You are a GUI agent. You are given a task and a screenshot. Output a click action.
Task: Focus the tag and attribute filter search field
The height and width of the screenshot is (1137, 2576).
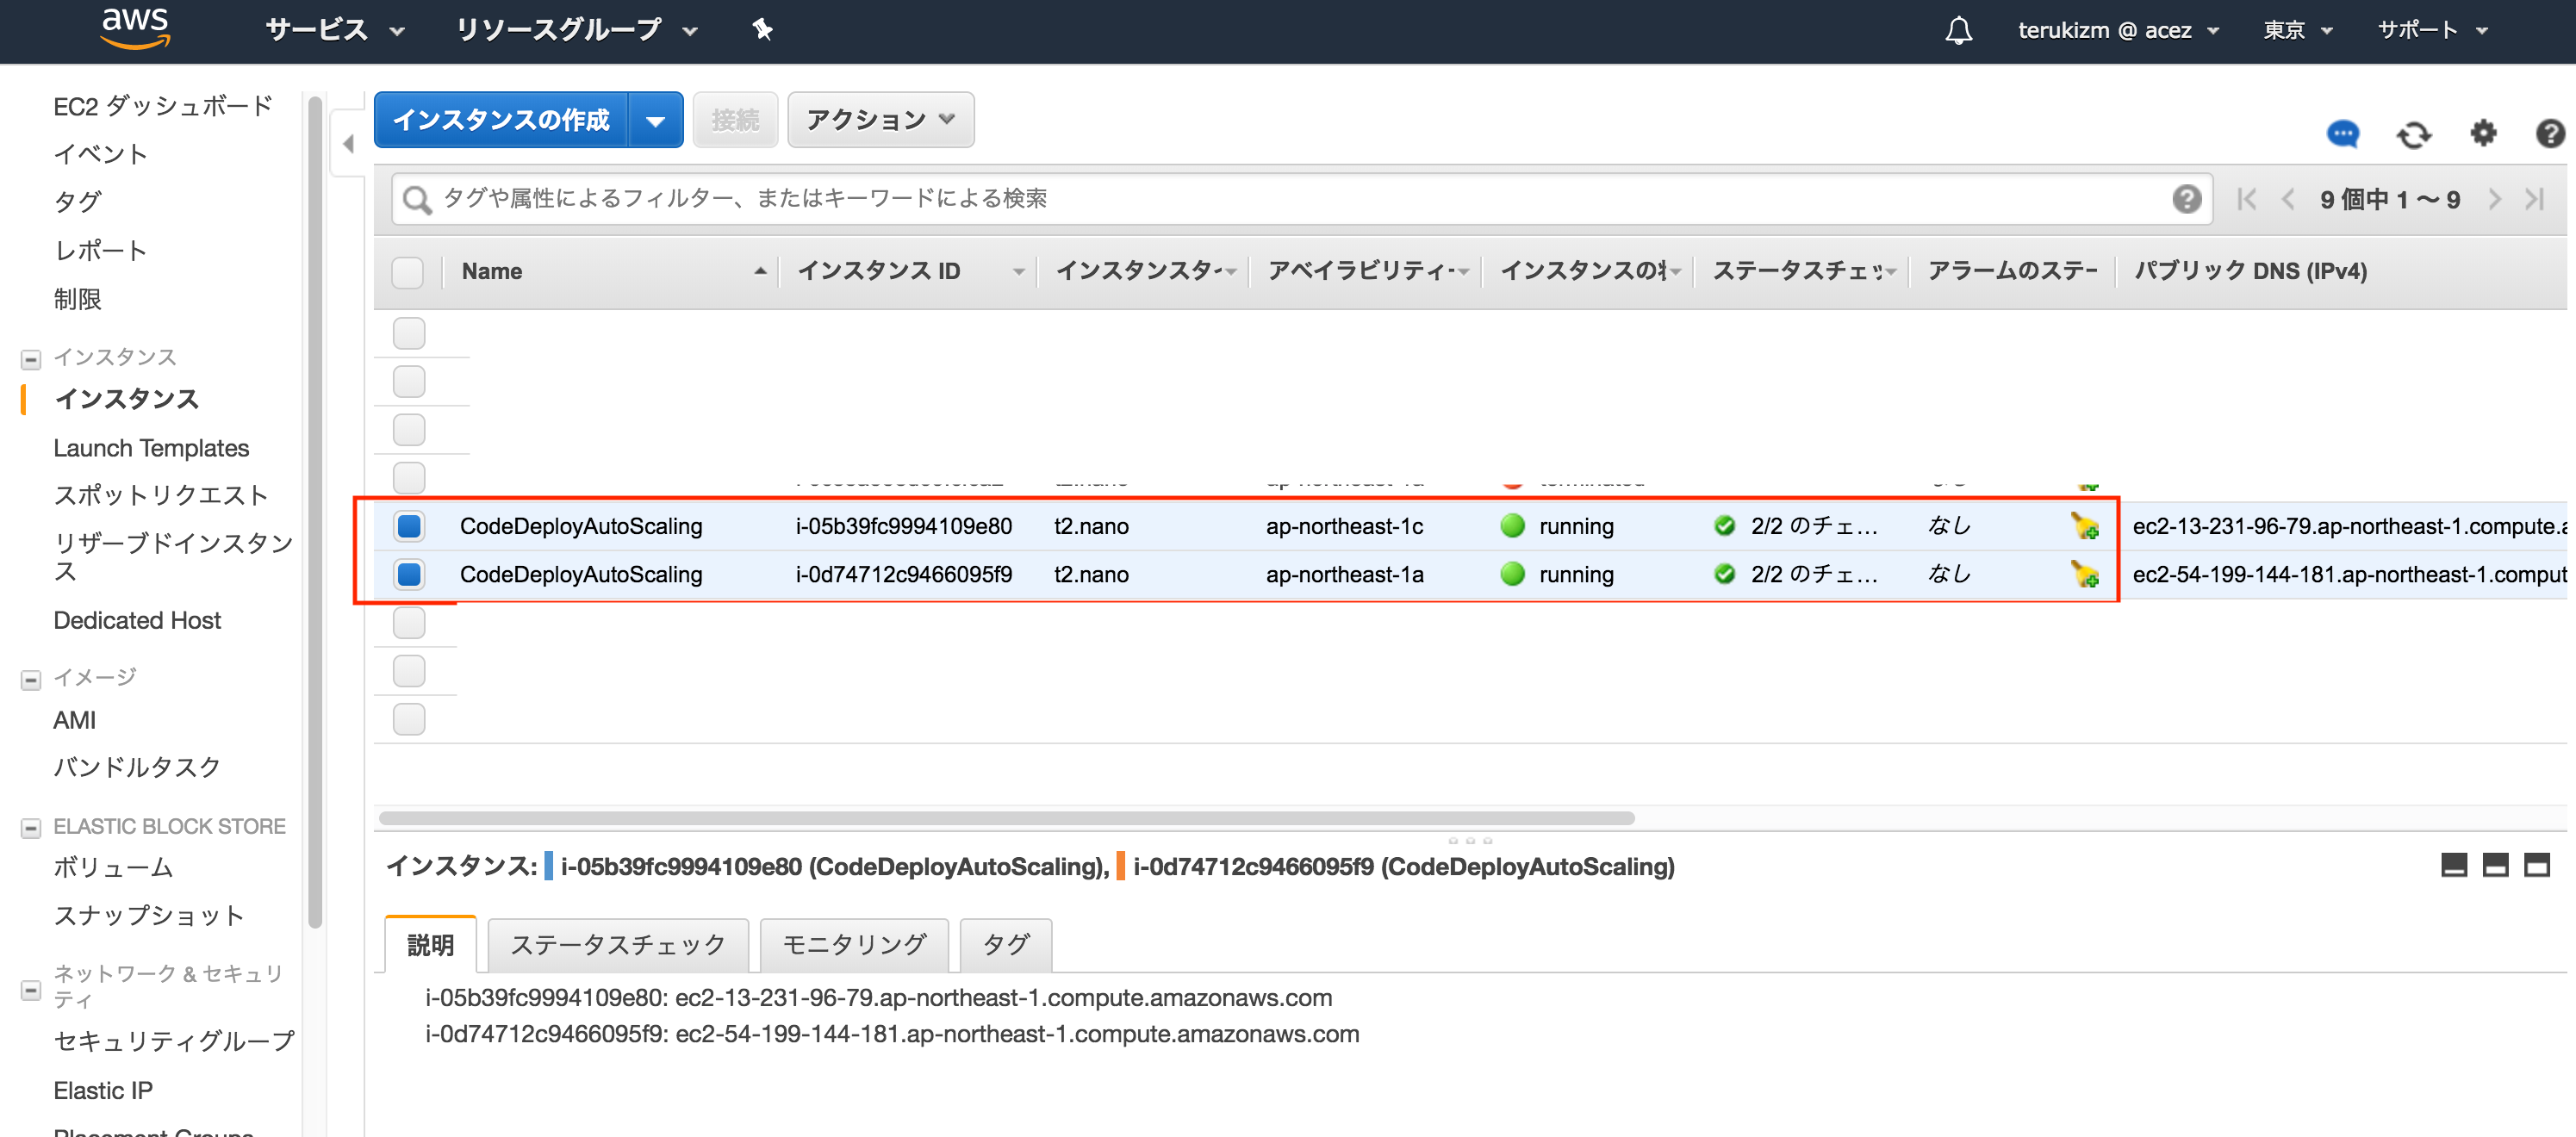[1300, 199]
